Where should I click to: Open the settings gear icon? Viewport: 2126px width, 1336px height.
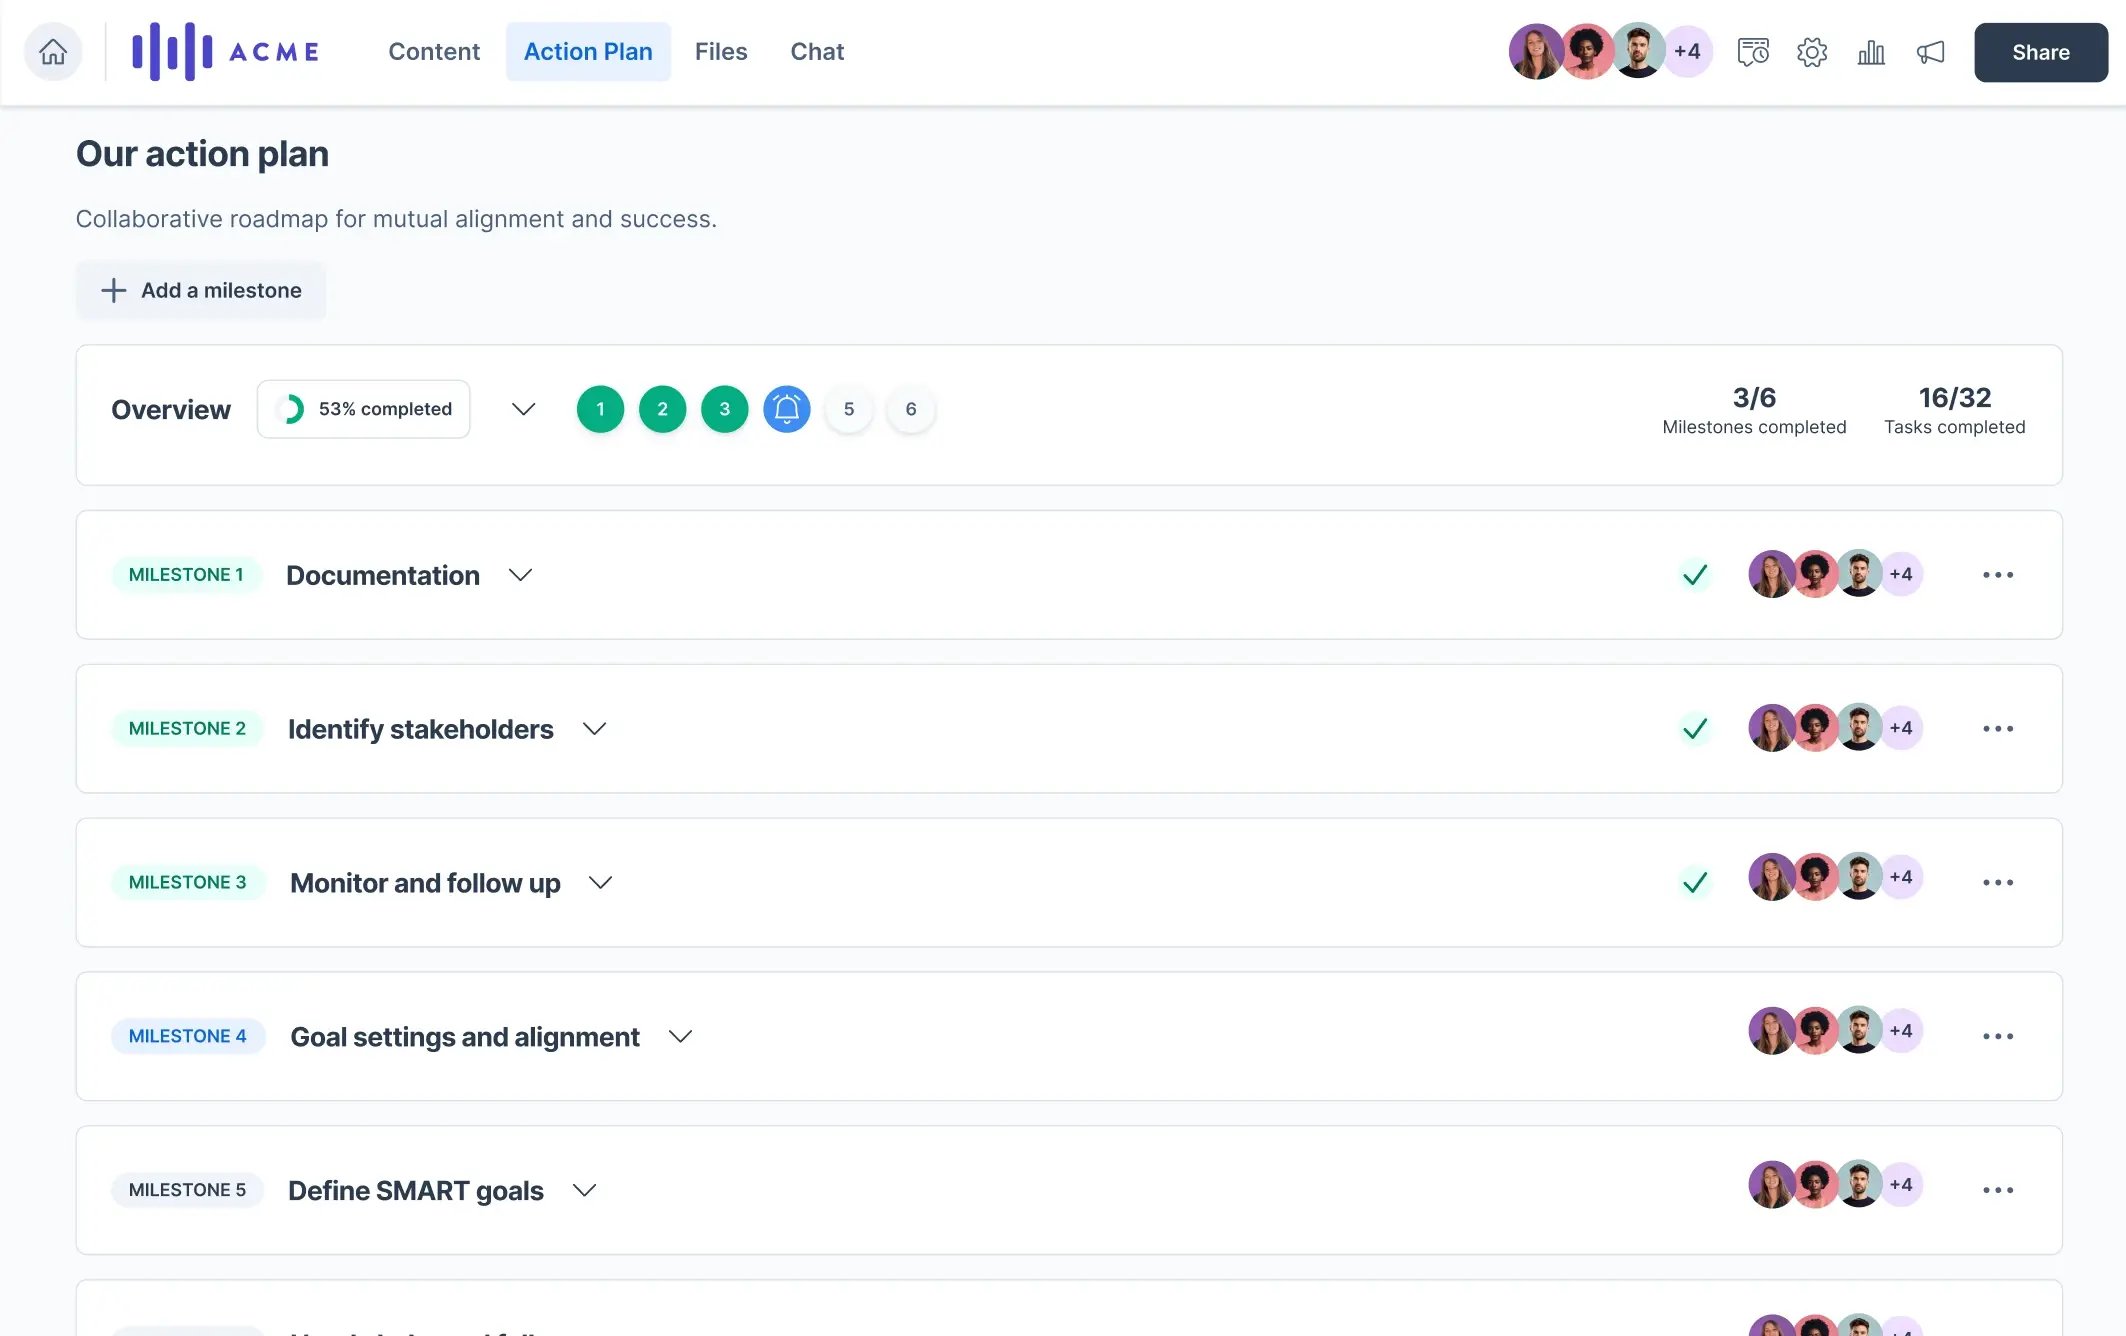(x=1811, y=52)
